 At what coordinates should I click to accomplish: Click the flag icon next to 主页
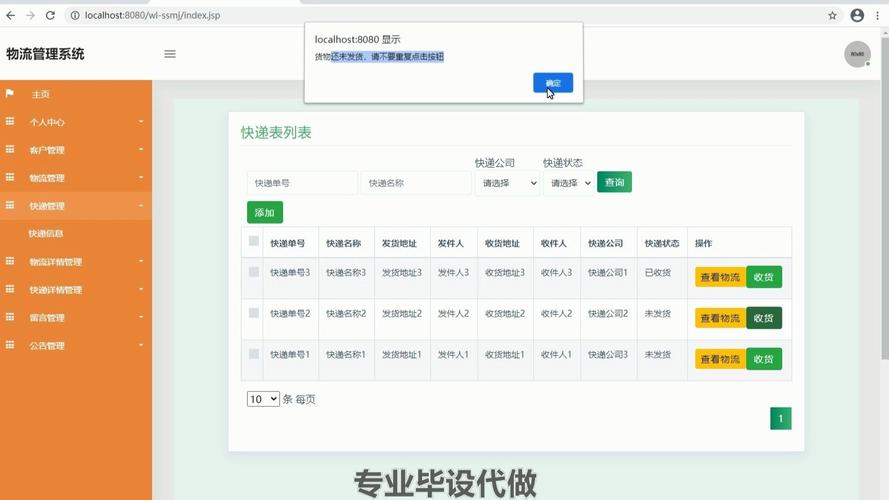tap(10, 94)
